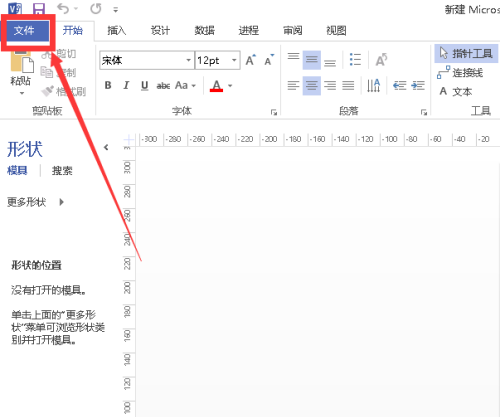Open the 宋体 font name dropdown
This screenshot has height=417, width=500.
(x=189, y=60)
